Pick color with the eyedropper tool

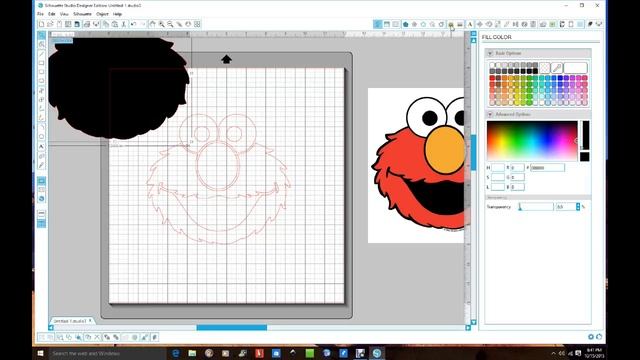click(x=557, y=67)
